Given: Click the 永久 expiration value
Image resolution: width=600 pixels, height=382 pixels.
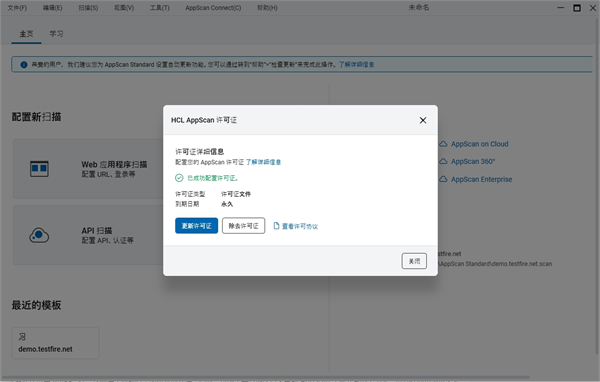Looking at the screenshot, I should 227,204.
